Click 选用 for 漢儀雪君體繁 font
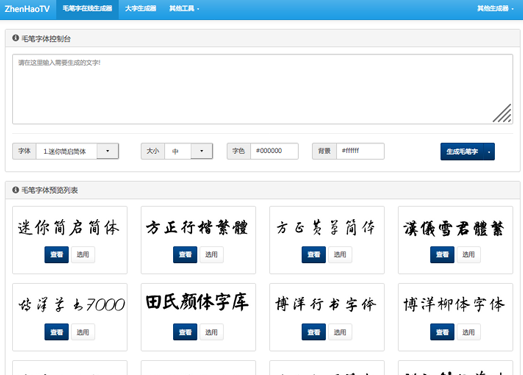 pyautogui.click(x=468, y=255)
